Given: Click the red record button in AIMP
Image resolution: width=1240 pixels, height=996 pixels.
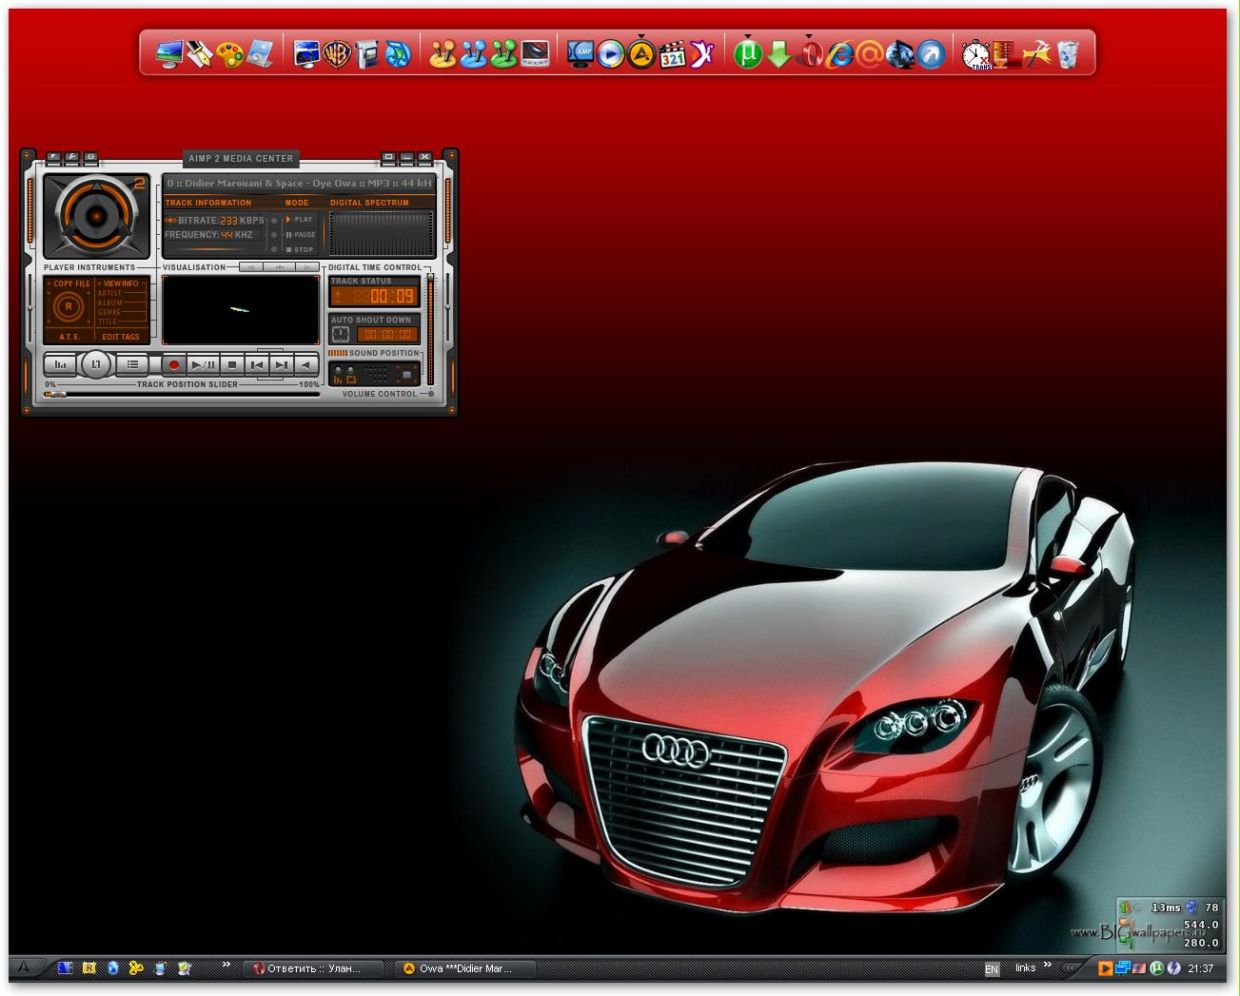Looking at the screenshot, I should pyautogui.click(x=175, y=364).
